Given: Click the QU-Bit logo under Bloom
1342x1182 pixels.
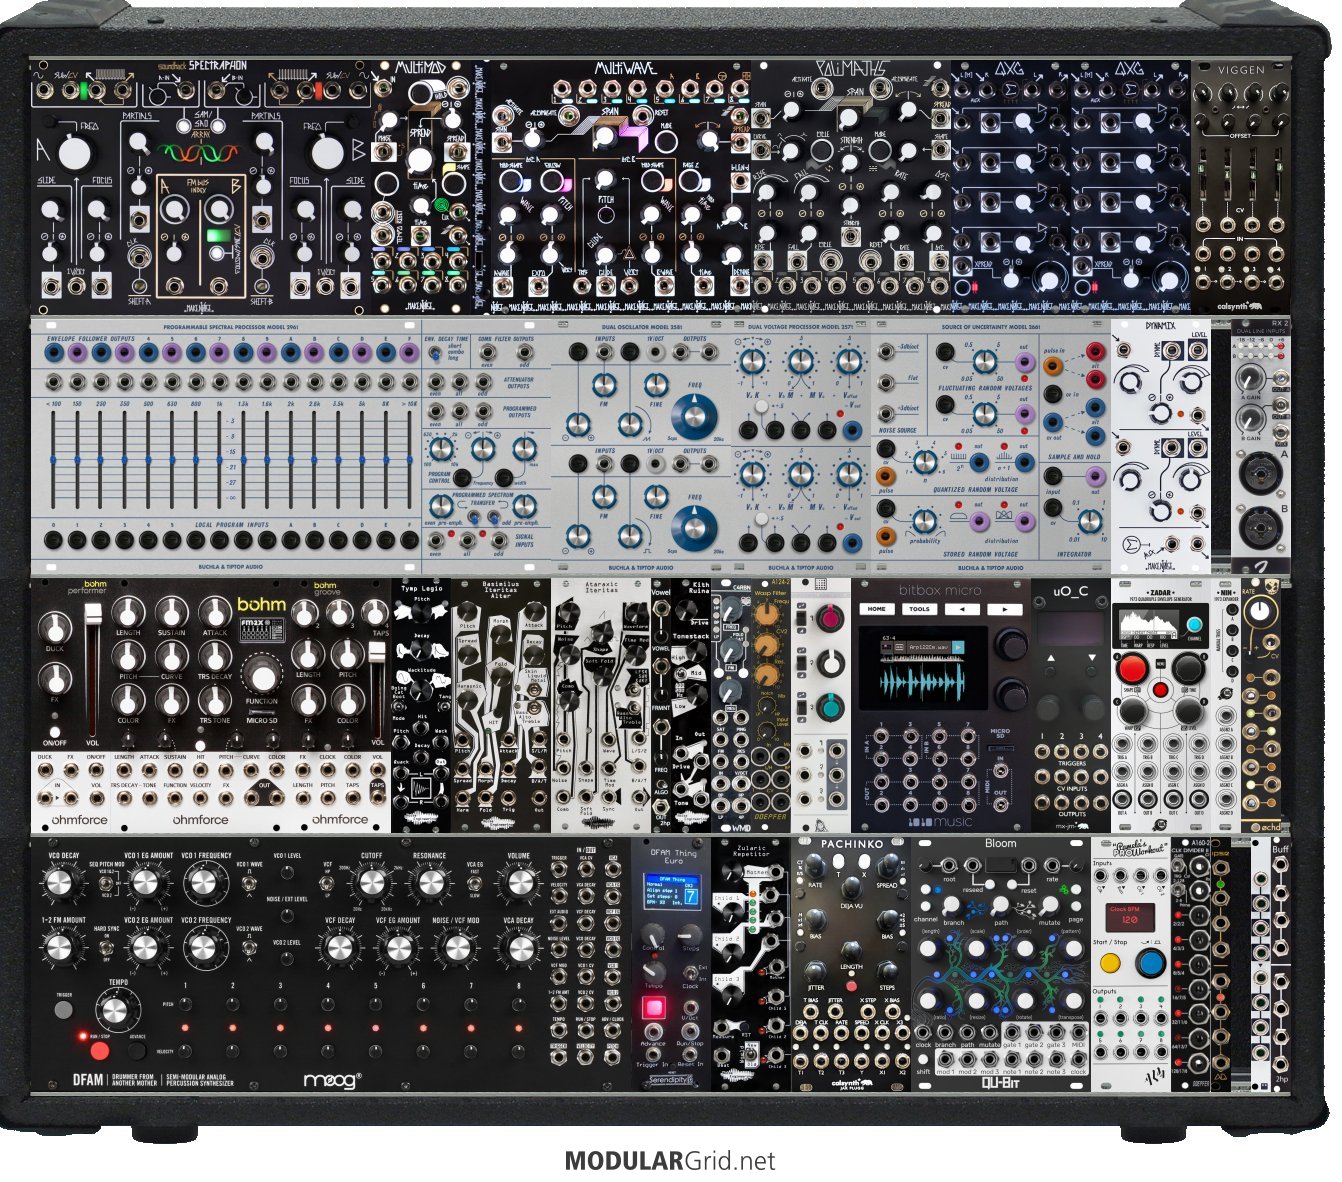Looking at the screenshot, I should pyautogui.click(x=1000, y=1083).
